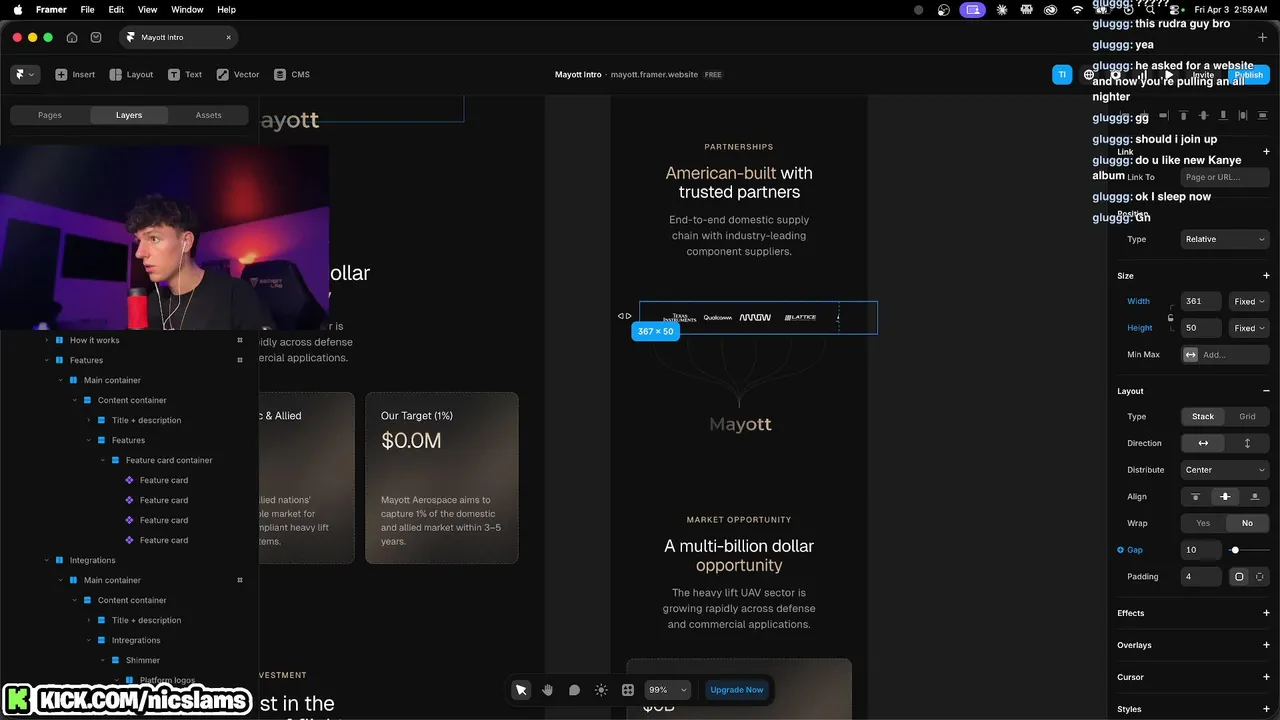Select the Layout tool
Viewport: 1280px width, 720px height.
pos(131,74)
